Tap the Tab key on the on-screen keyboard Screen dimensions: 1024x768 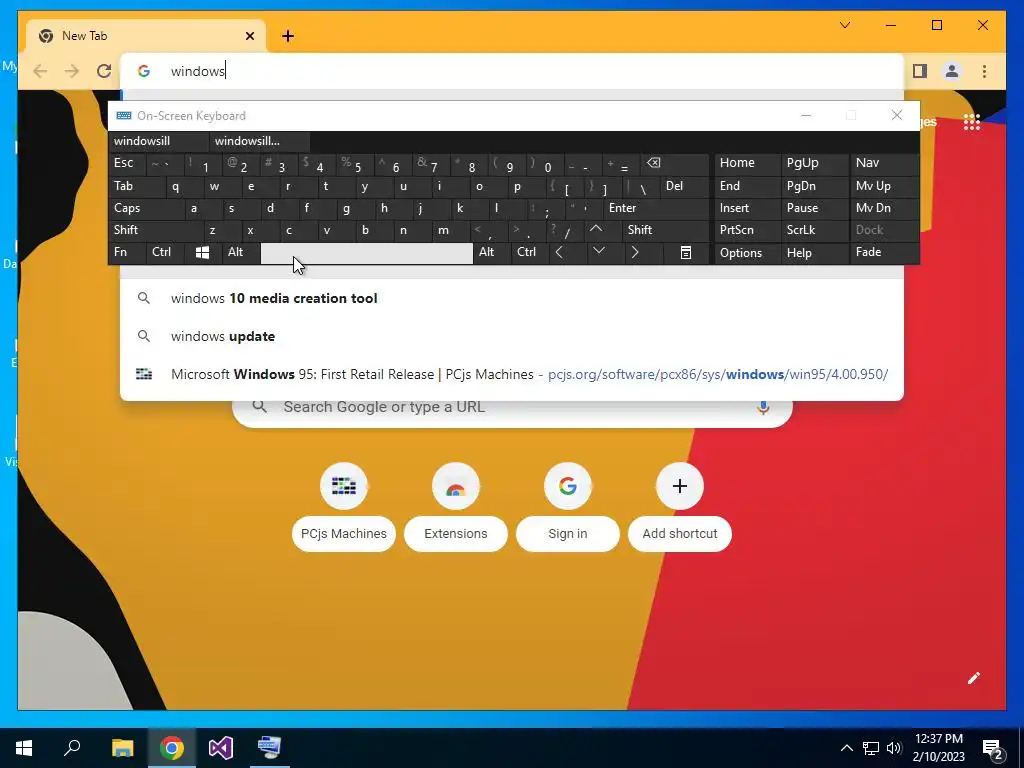[x=136, y=186]
